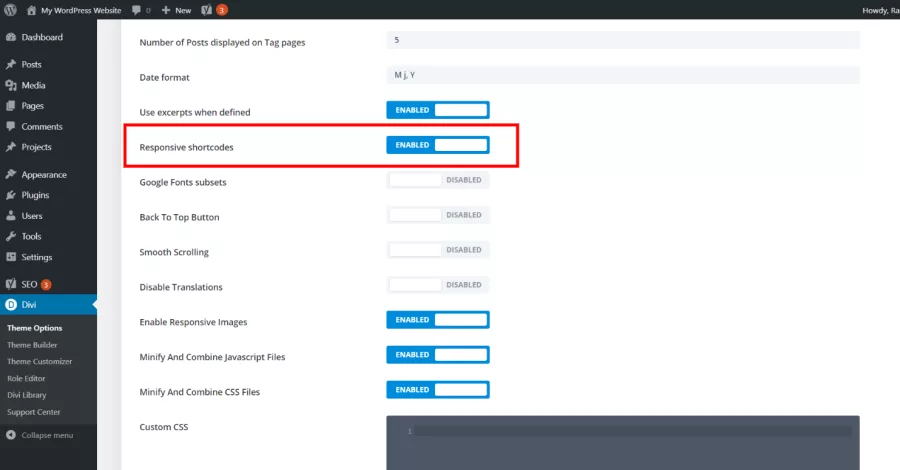Enable Google Fonts subsets toggle

(x=437, y=180)
